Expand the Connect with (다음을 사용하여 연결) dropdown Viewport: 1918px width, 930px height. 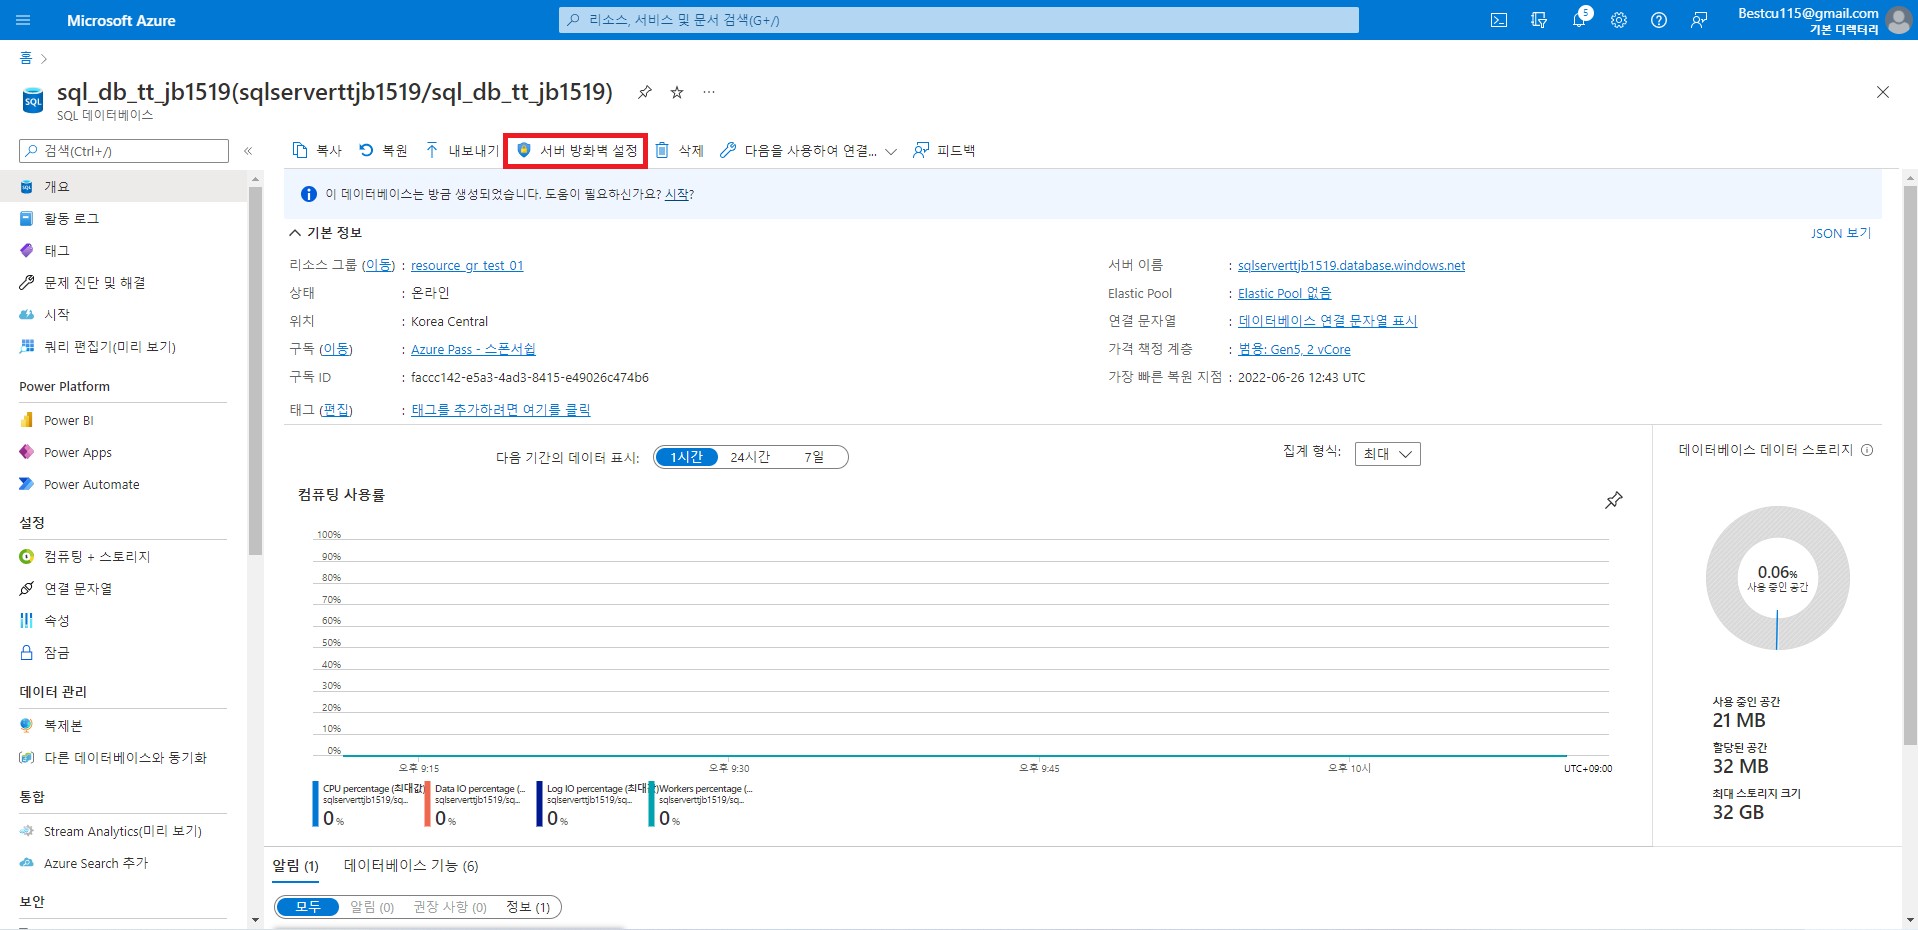coord(808,150)
